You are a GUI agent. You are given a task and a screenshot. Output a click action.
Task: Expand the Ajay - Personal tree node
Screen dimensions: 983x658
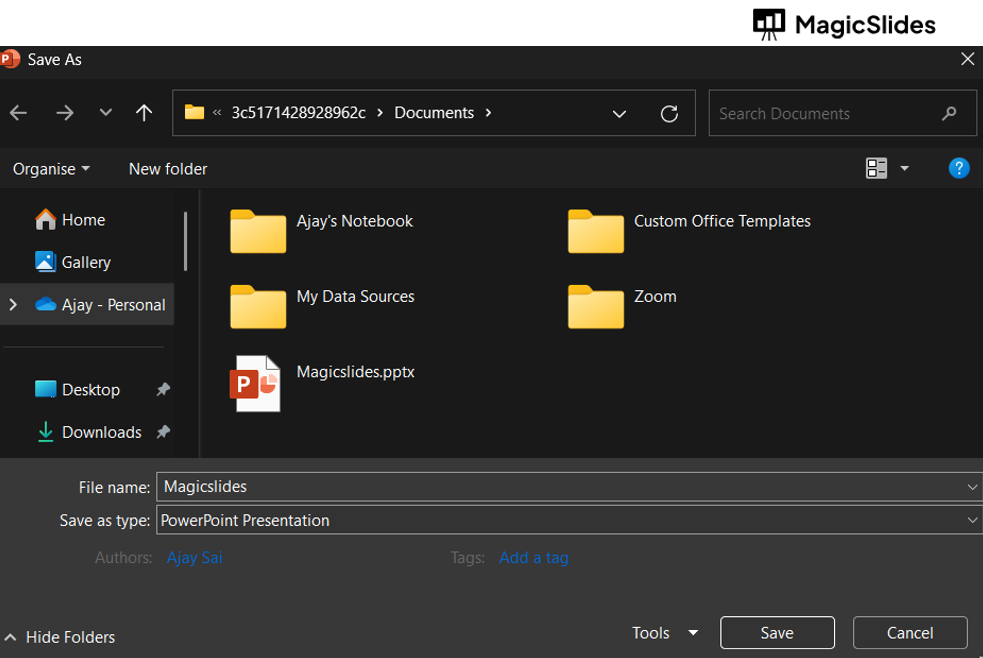[13, 304]
